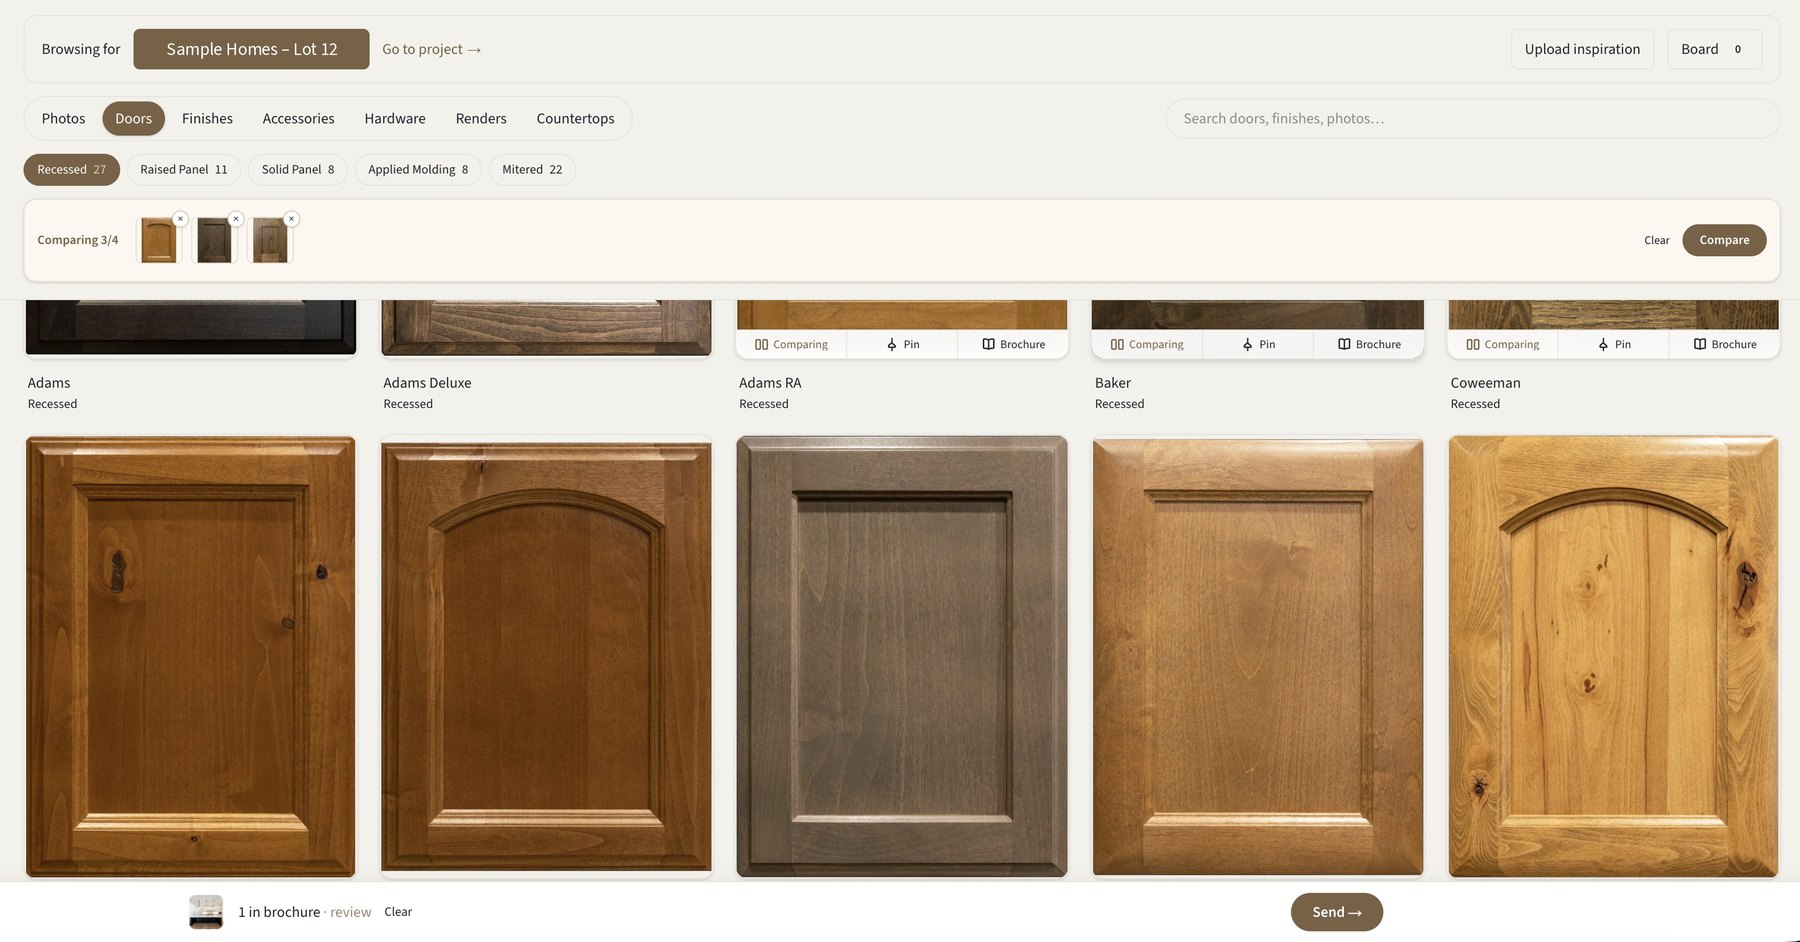
Task: Open brochure review link
Action: click(x=351, y=912)
